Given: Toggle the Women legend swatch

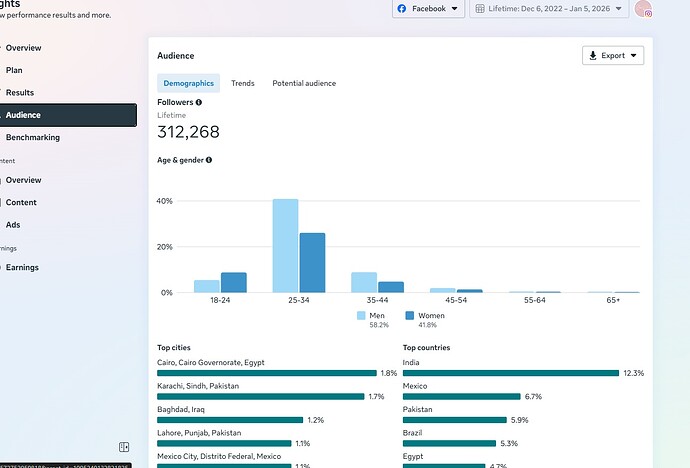Looking at the screenshot, I should (x=410, y=316).
